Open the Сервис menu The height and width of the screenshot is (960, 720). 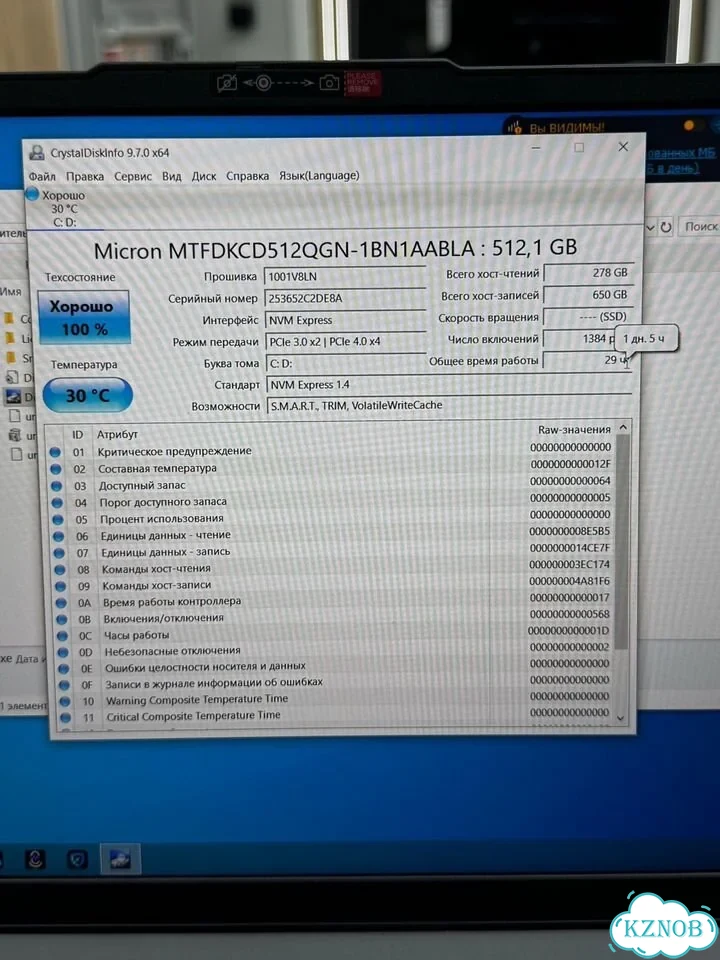[x=133, y=176]
